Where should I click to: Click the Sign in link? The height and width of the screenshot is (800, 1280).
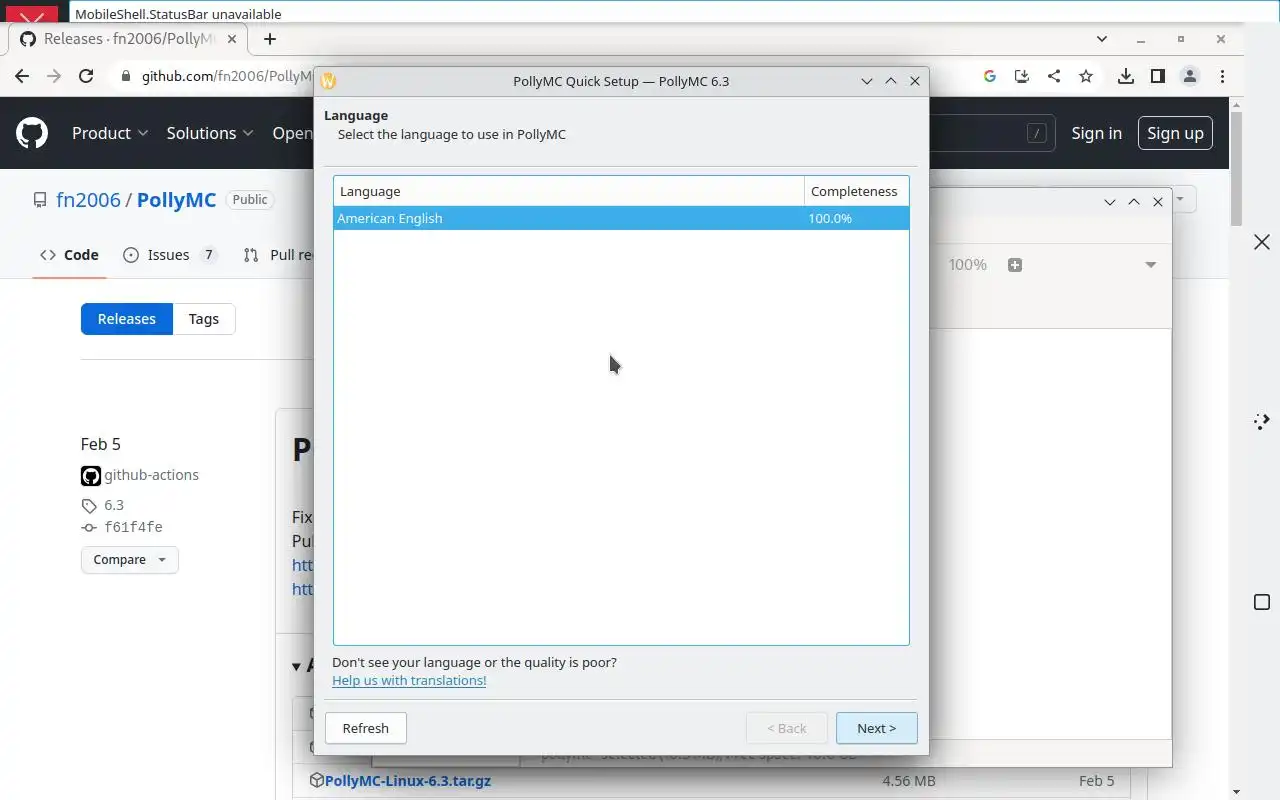coord(1096,133)
